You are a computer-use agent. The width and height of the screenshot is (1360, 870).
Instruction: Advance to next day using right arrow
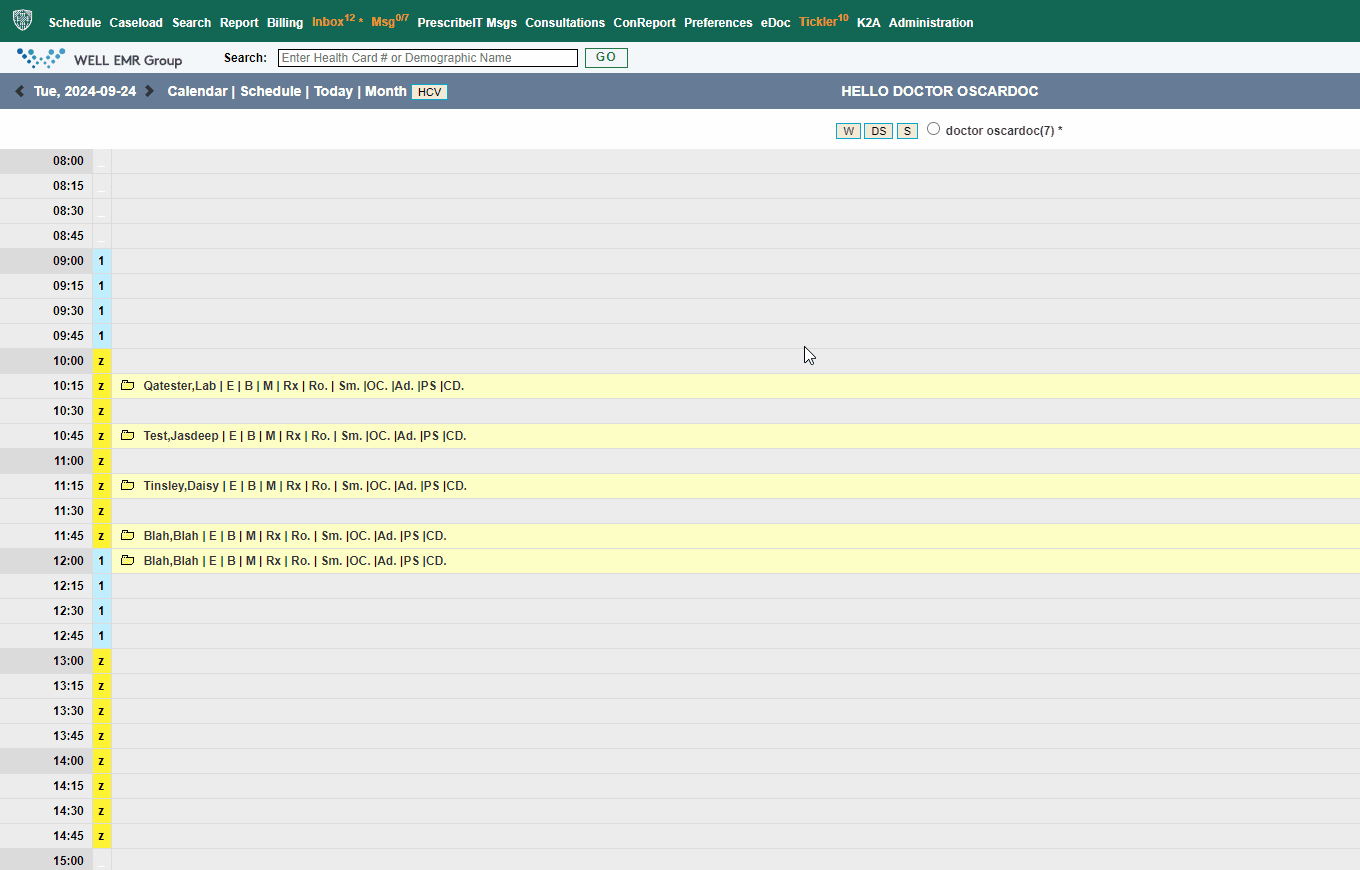coord(150,91)
